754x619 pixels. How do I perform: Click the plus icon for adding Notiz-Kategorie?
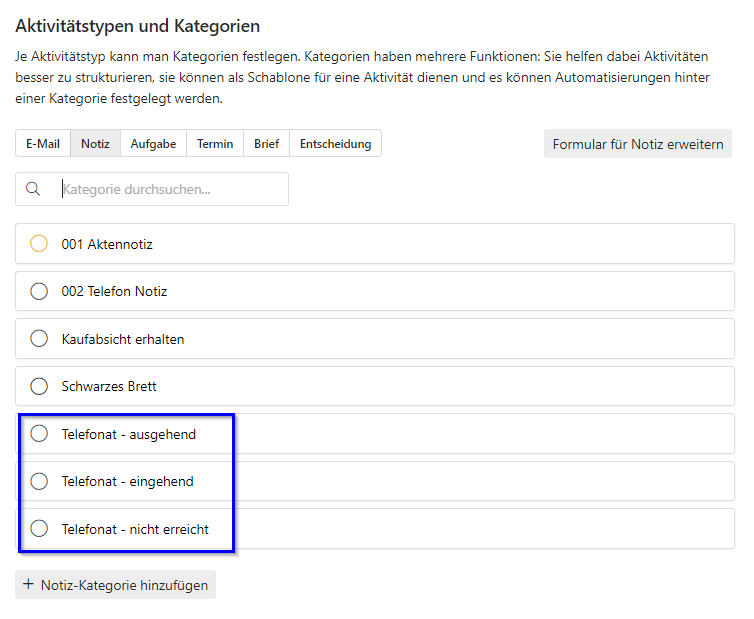[x=28, y=585]
